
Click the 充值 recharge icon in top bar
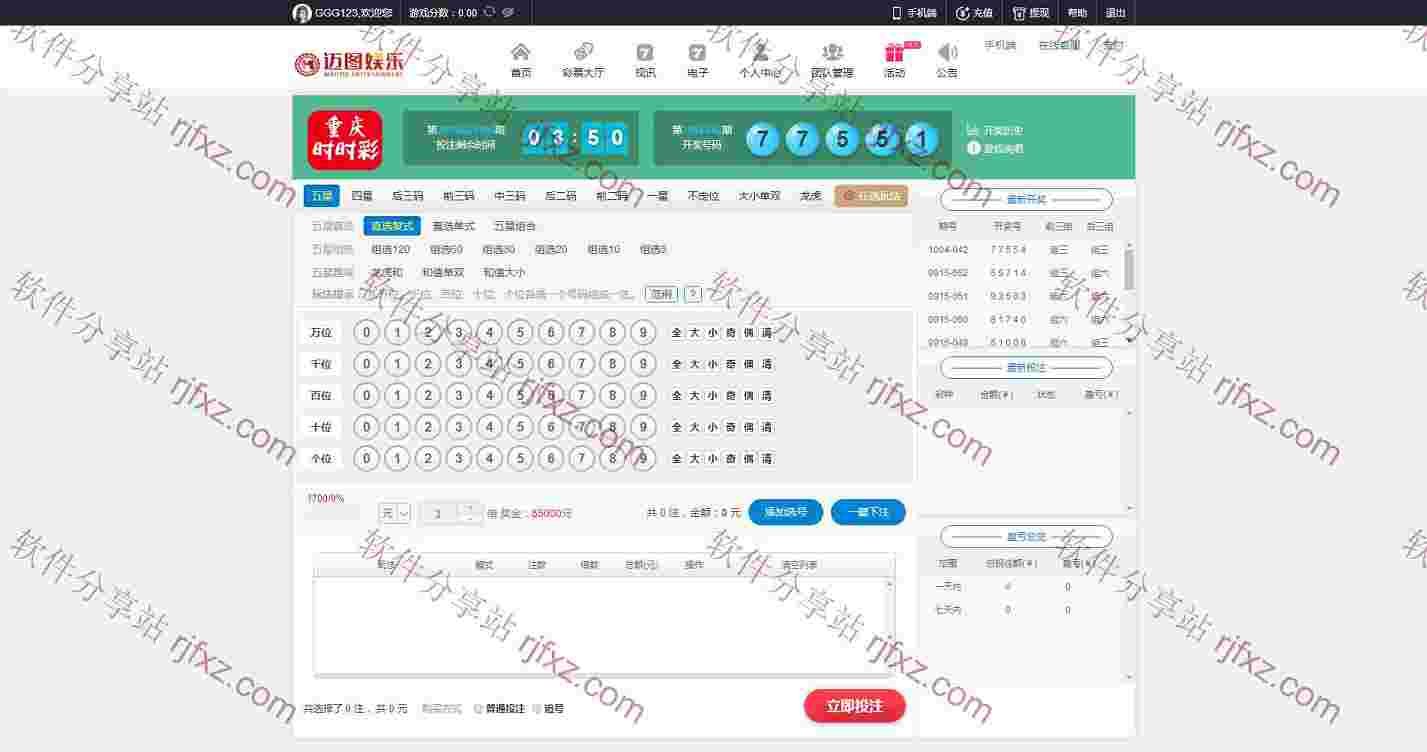coord(961,13)
